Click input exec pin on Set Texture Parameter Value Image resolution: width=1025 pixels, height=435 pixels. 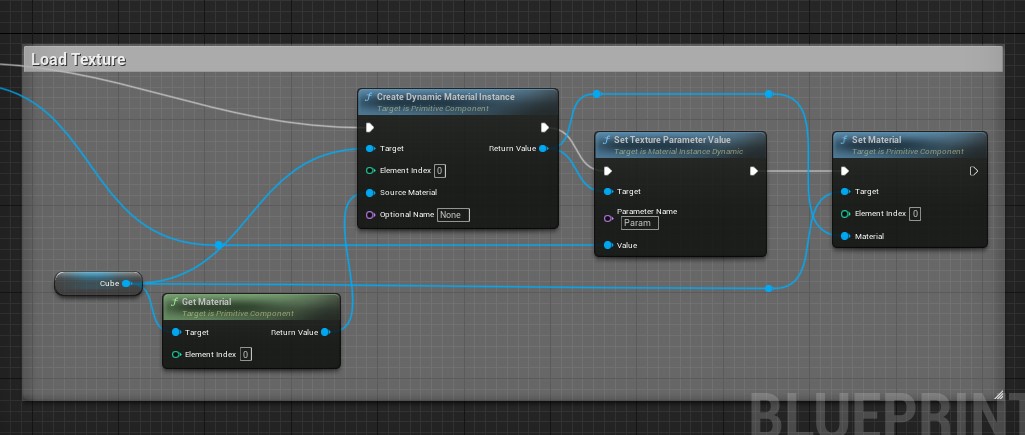(x=608, y=171)
